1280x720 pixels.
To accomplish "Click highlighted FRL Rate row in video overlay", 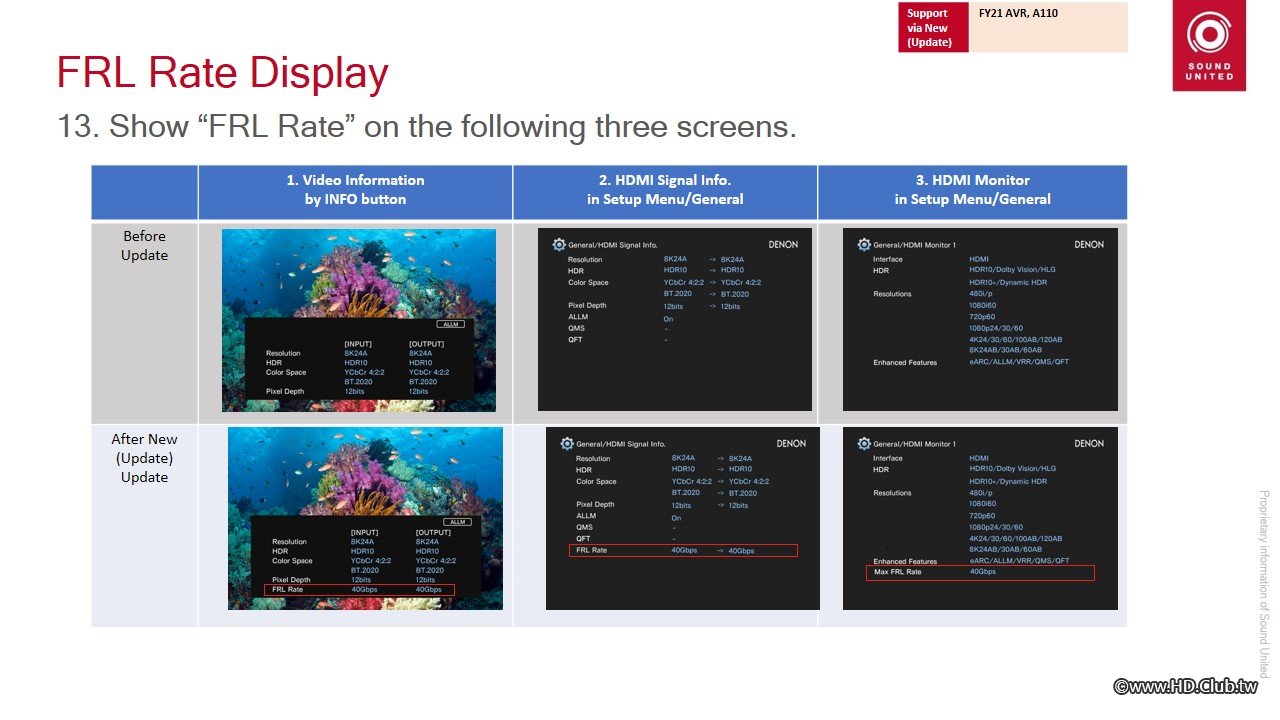I will coord(359,590).
